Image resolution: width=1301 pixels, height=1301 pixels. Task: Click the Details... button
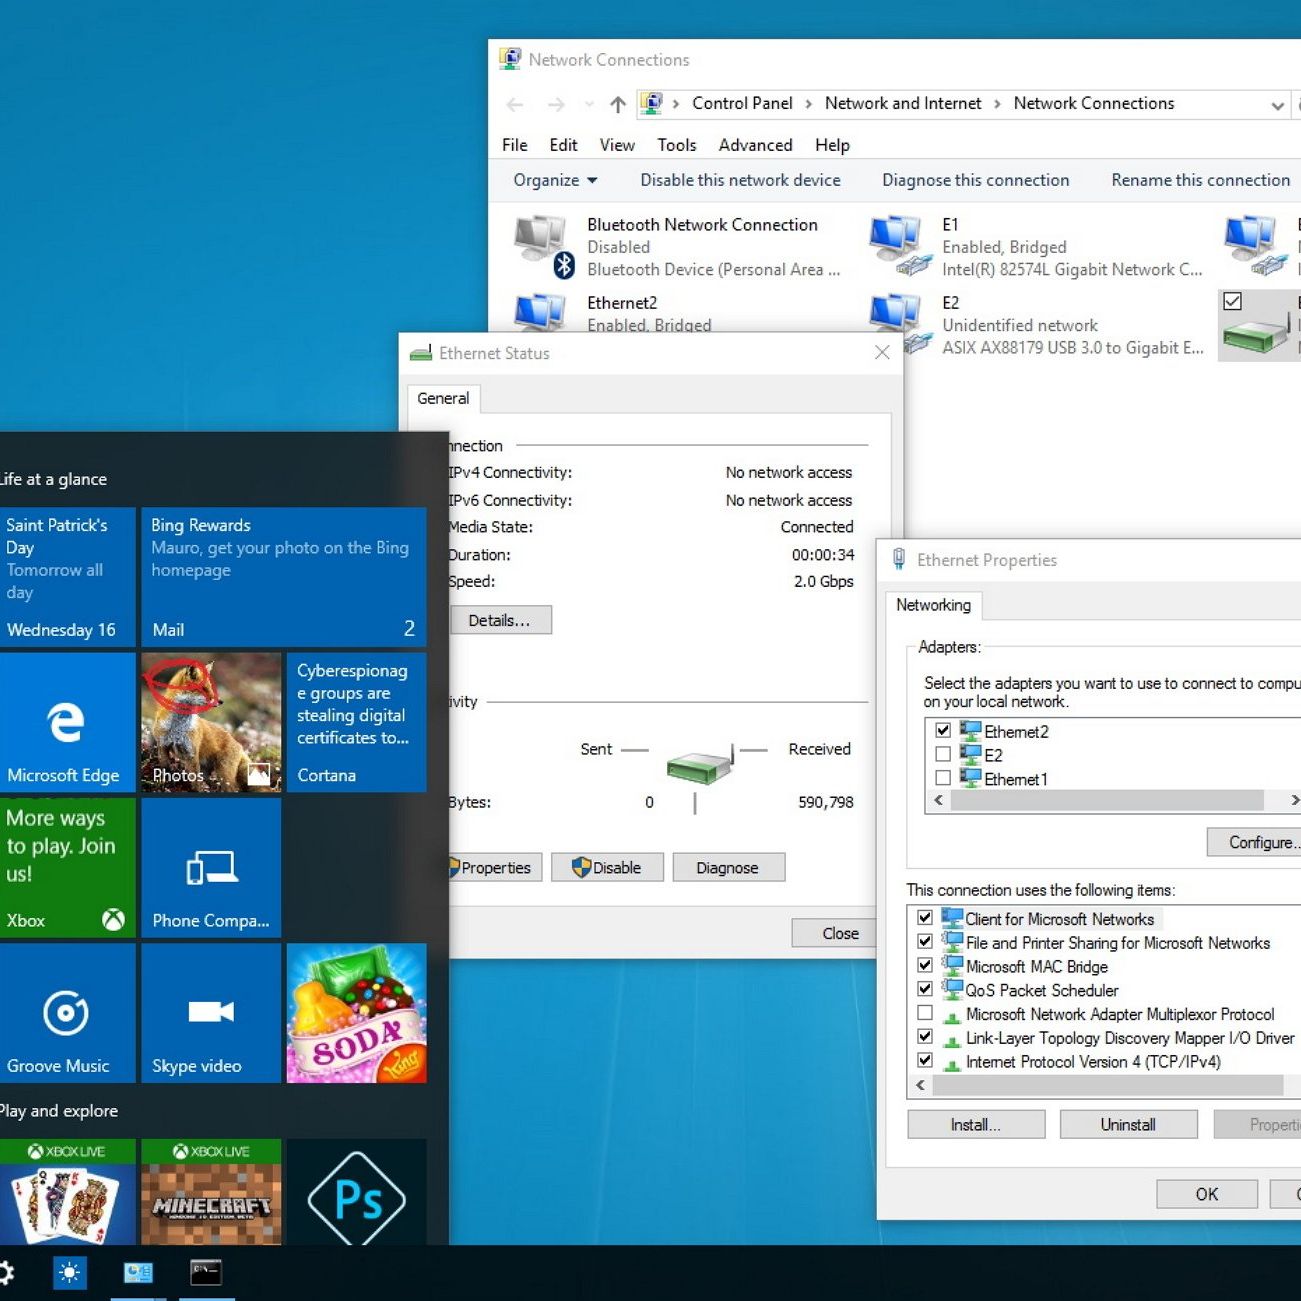click(499, 620)
